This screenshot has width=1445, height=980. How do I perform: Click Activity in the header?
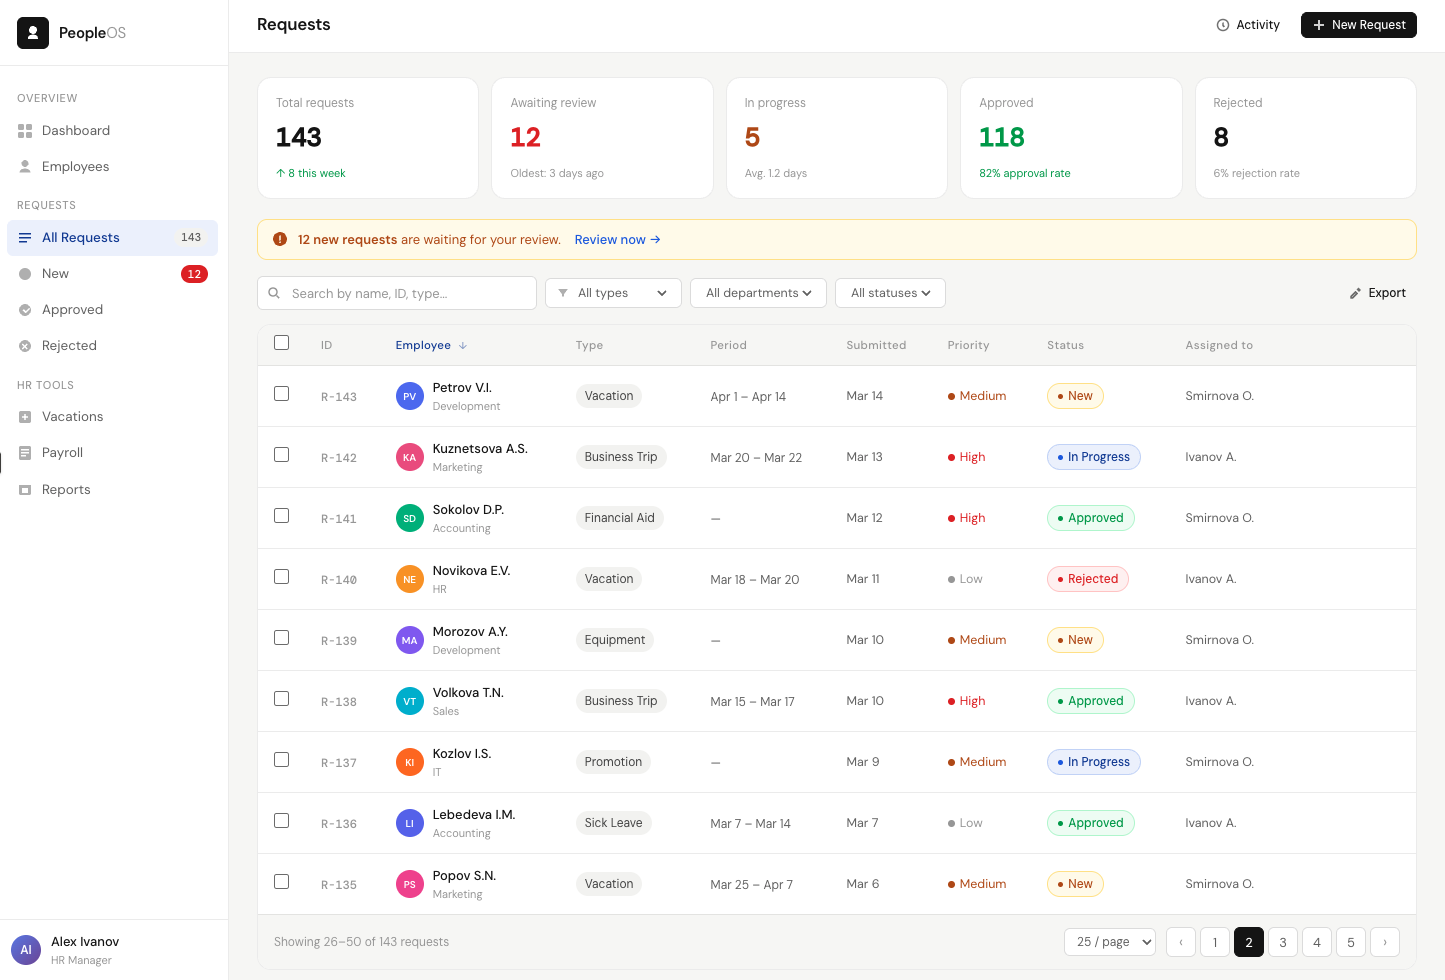1248,25
